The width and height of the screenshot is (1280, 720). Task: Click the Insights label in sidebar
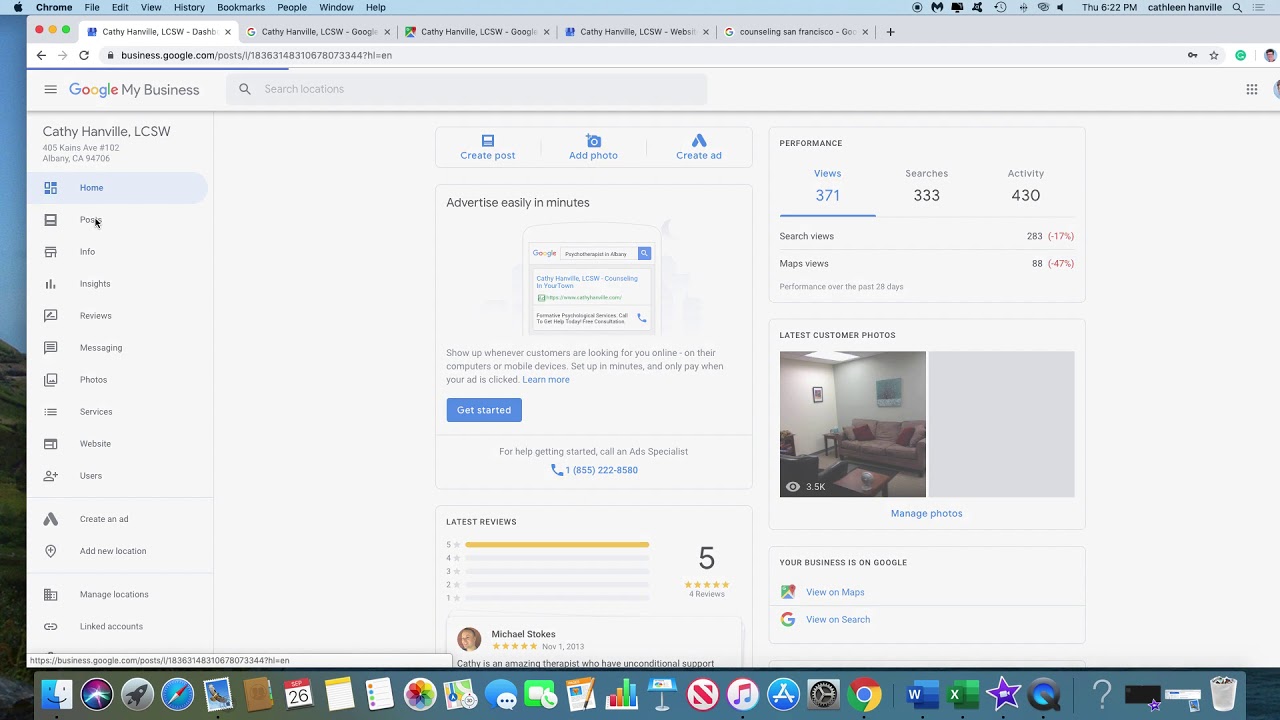(95, 284)
